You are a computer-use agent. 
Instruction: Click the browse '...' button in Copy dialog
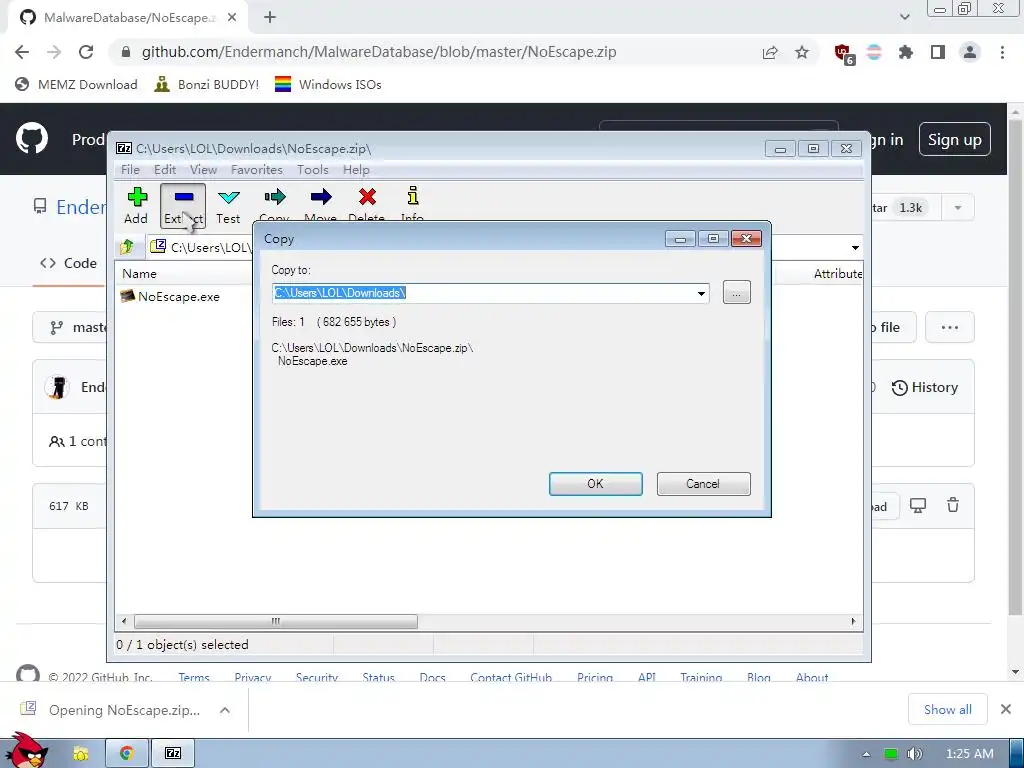737,293
